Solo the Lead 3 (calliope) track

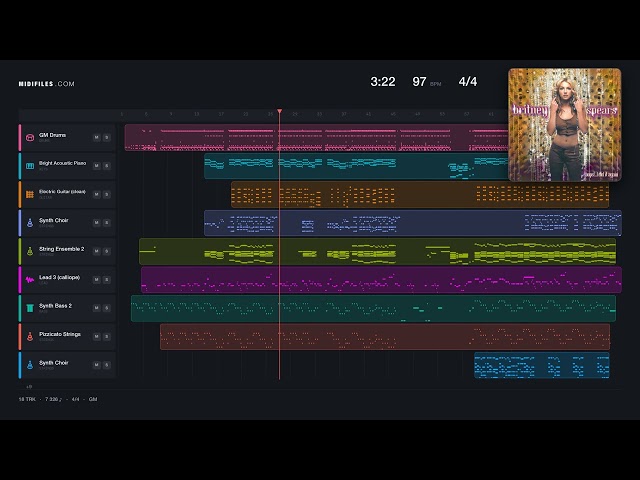coord(107,280)
